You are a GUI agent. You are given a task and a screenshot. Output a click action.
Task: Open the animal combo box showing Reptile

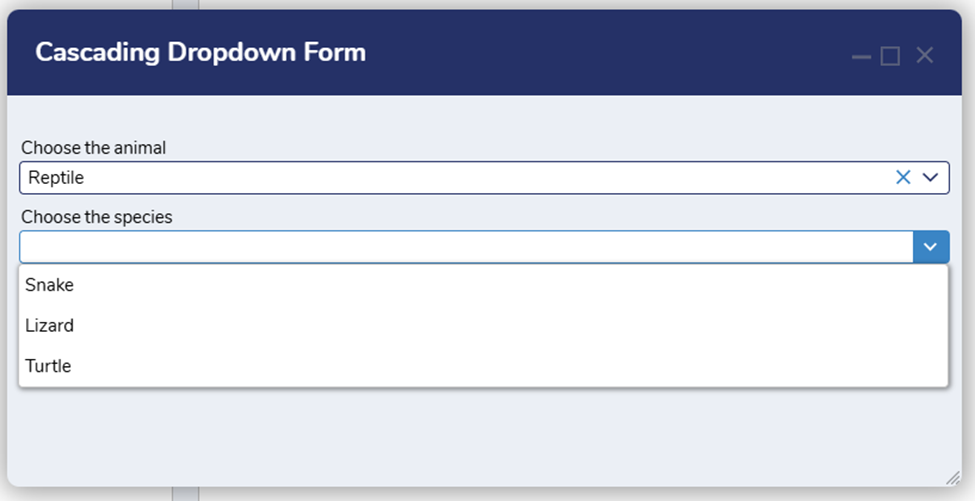point(450,177)
